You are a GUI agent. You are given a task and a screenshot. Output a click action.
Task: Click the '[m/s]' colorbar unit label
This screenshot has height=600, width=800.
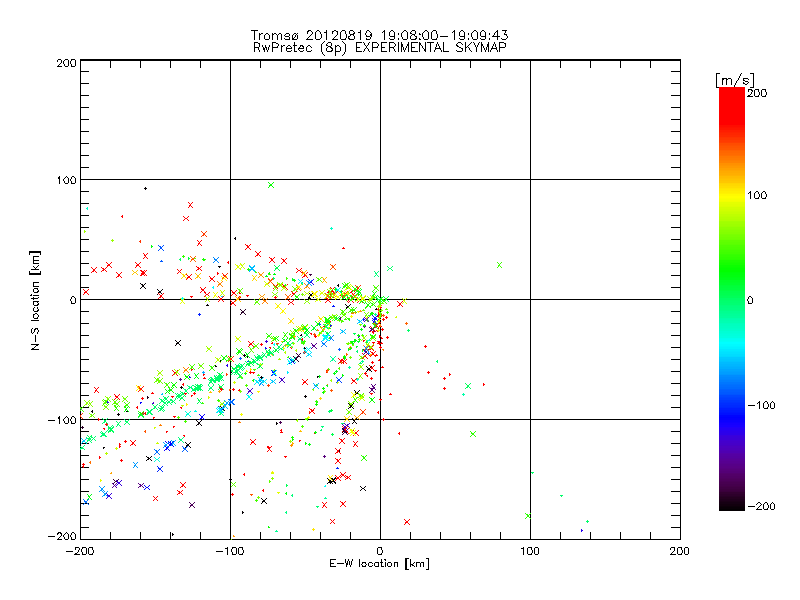click(x=735, y=80)
